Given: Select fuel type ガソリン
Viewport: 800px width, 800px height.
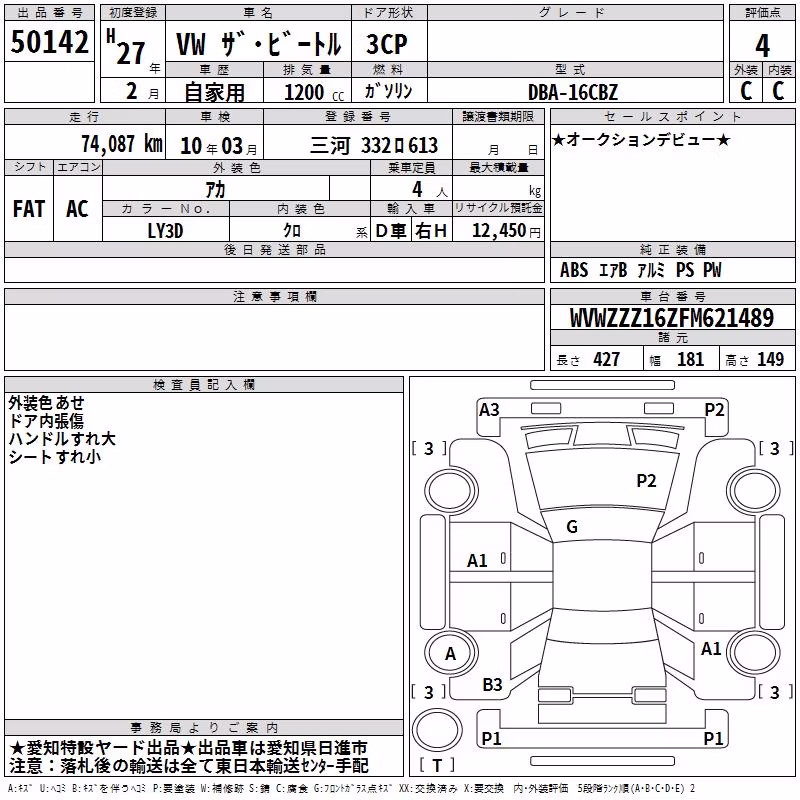Looking at the screenshot, I should pyautogui.click(x=388, y=91).
